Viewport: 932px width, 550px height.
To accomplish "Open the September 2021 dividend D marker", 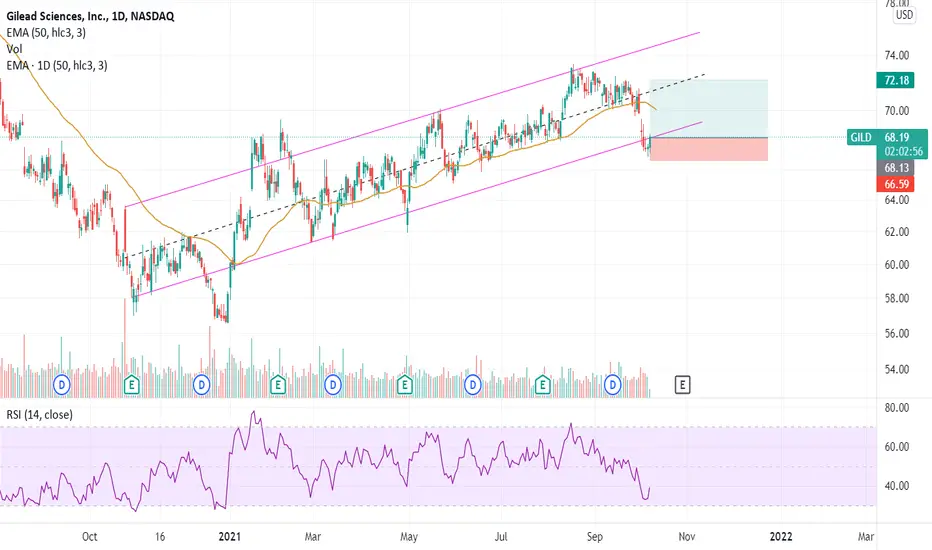I will point(612,385).
